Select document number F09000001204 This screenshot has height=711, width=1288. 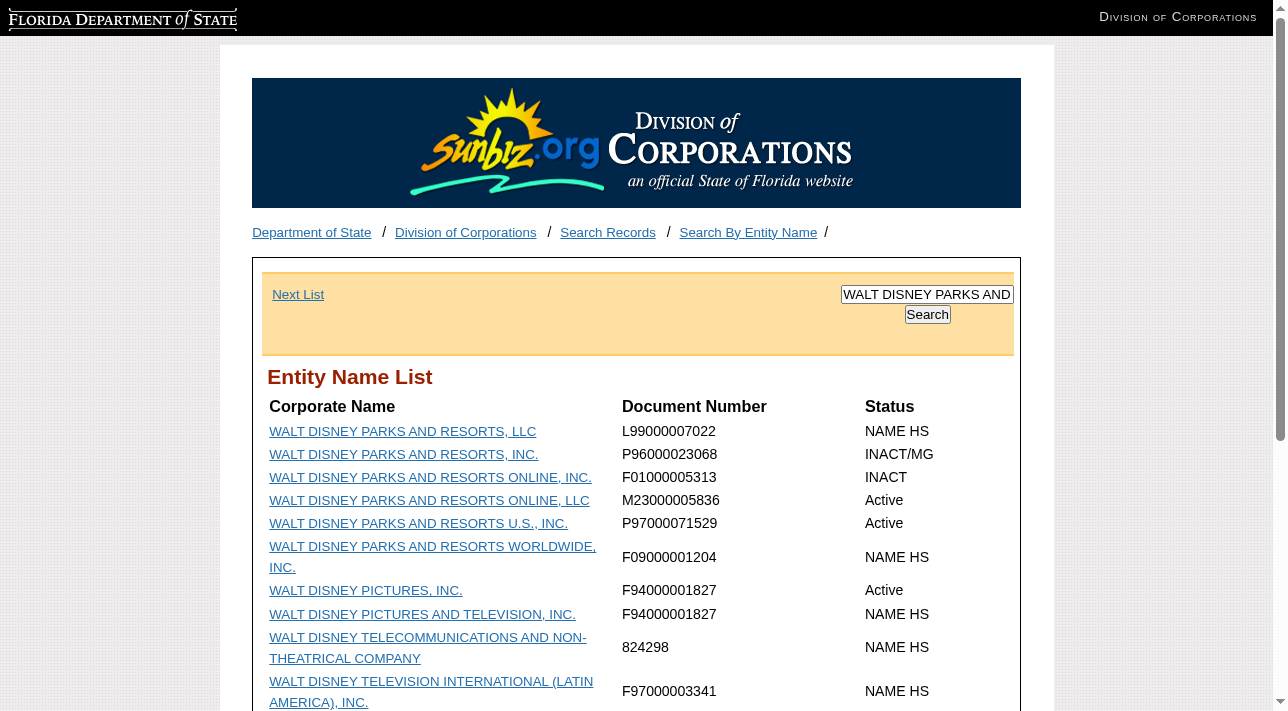669,558
